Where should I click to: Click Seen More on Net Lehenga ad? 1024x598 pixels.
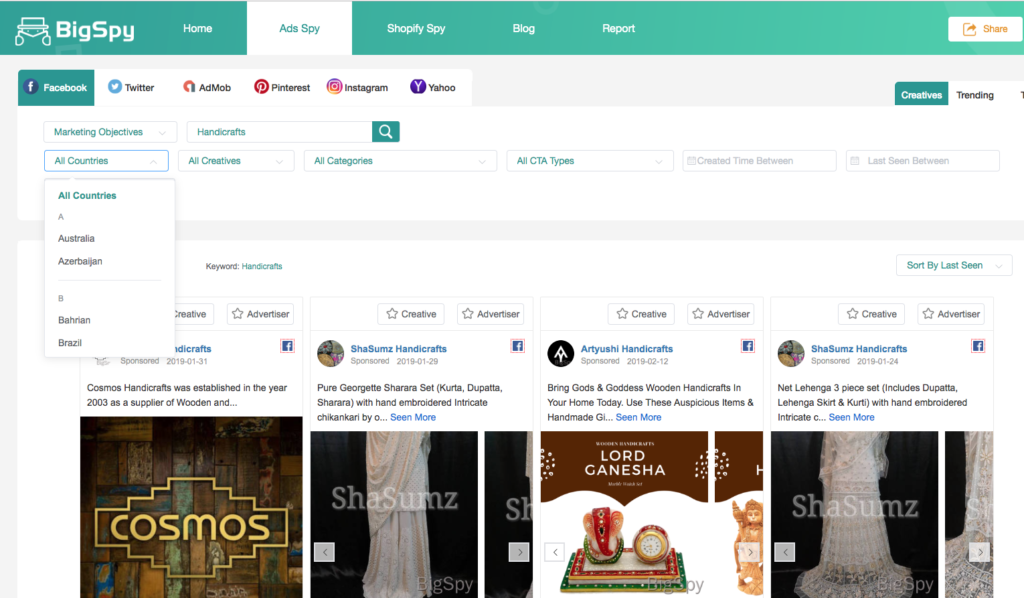click(x=851, y=417)
